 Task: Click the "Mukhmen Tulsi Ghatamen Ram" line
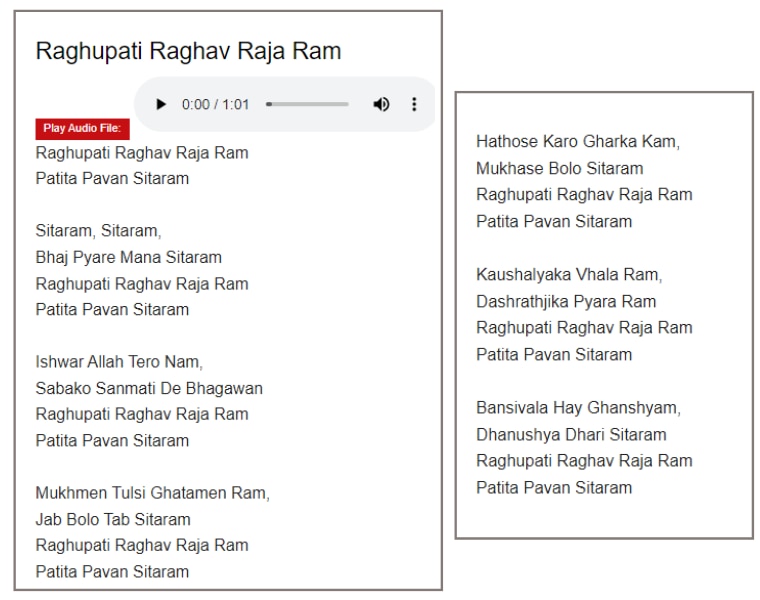click(x=152, y=493)
